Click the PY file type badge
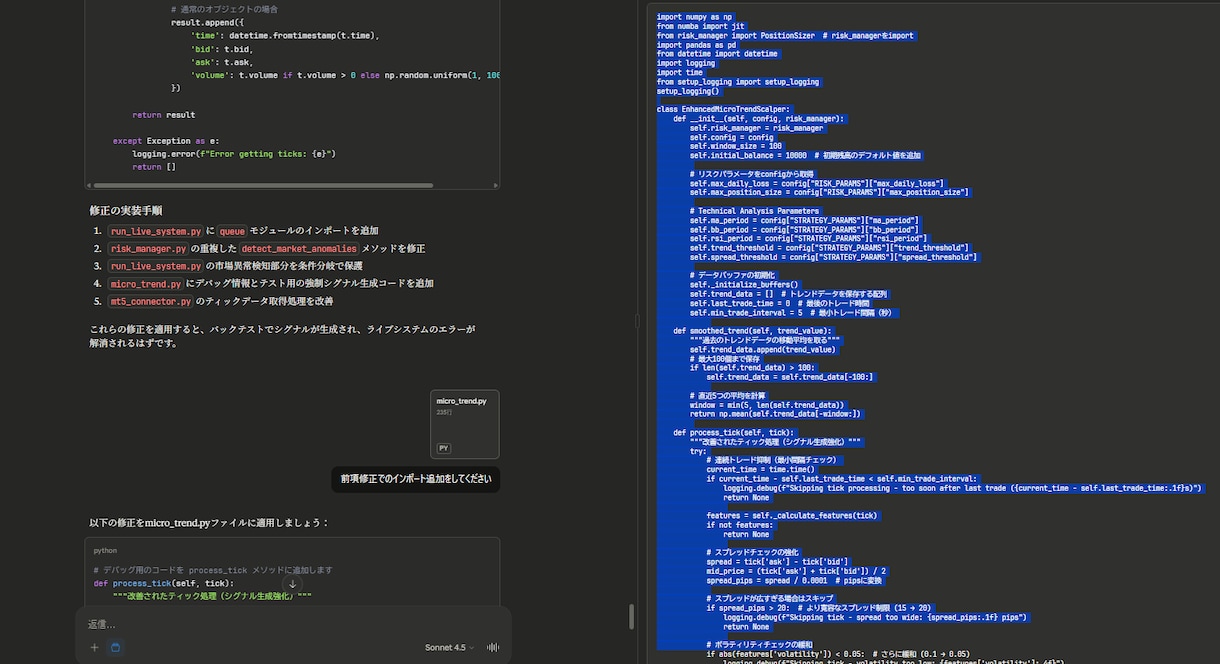The image size is (1220, 664). 444,448
